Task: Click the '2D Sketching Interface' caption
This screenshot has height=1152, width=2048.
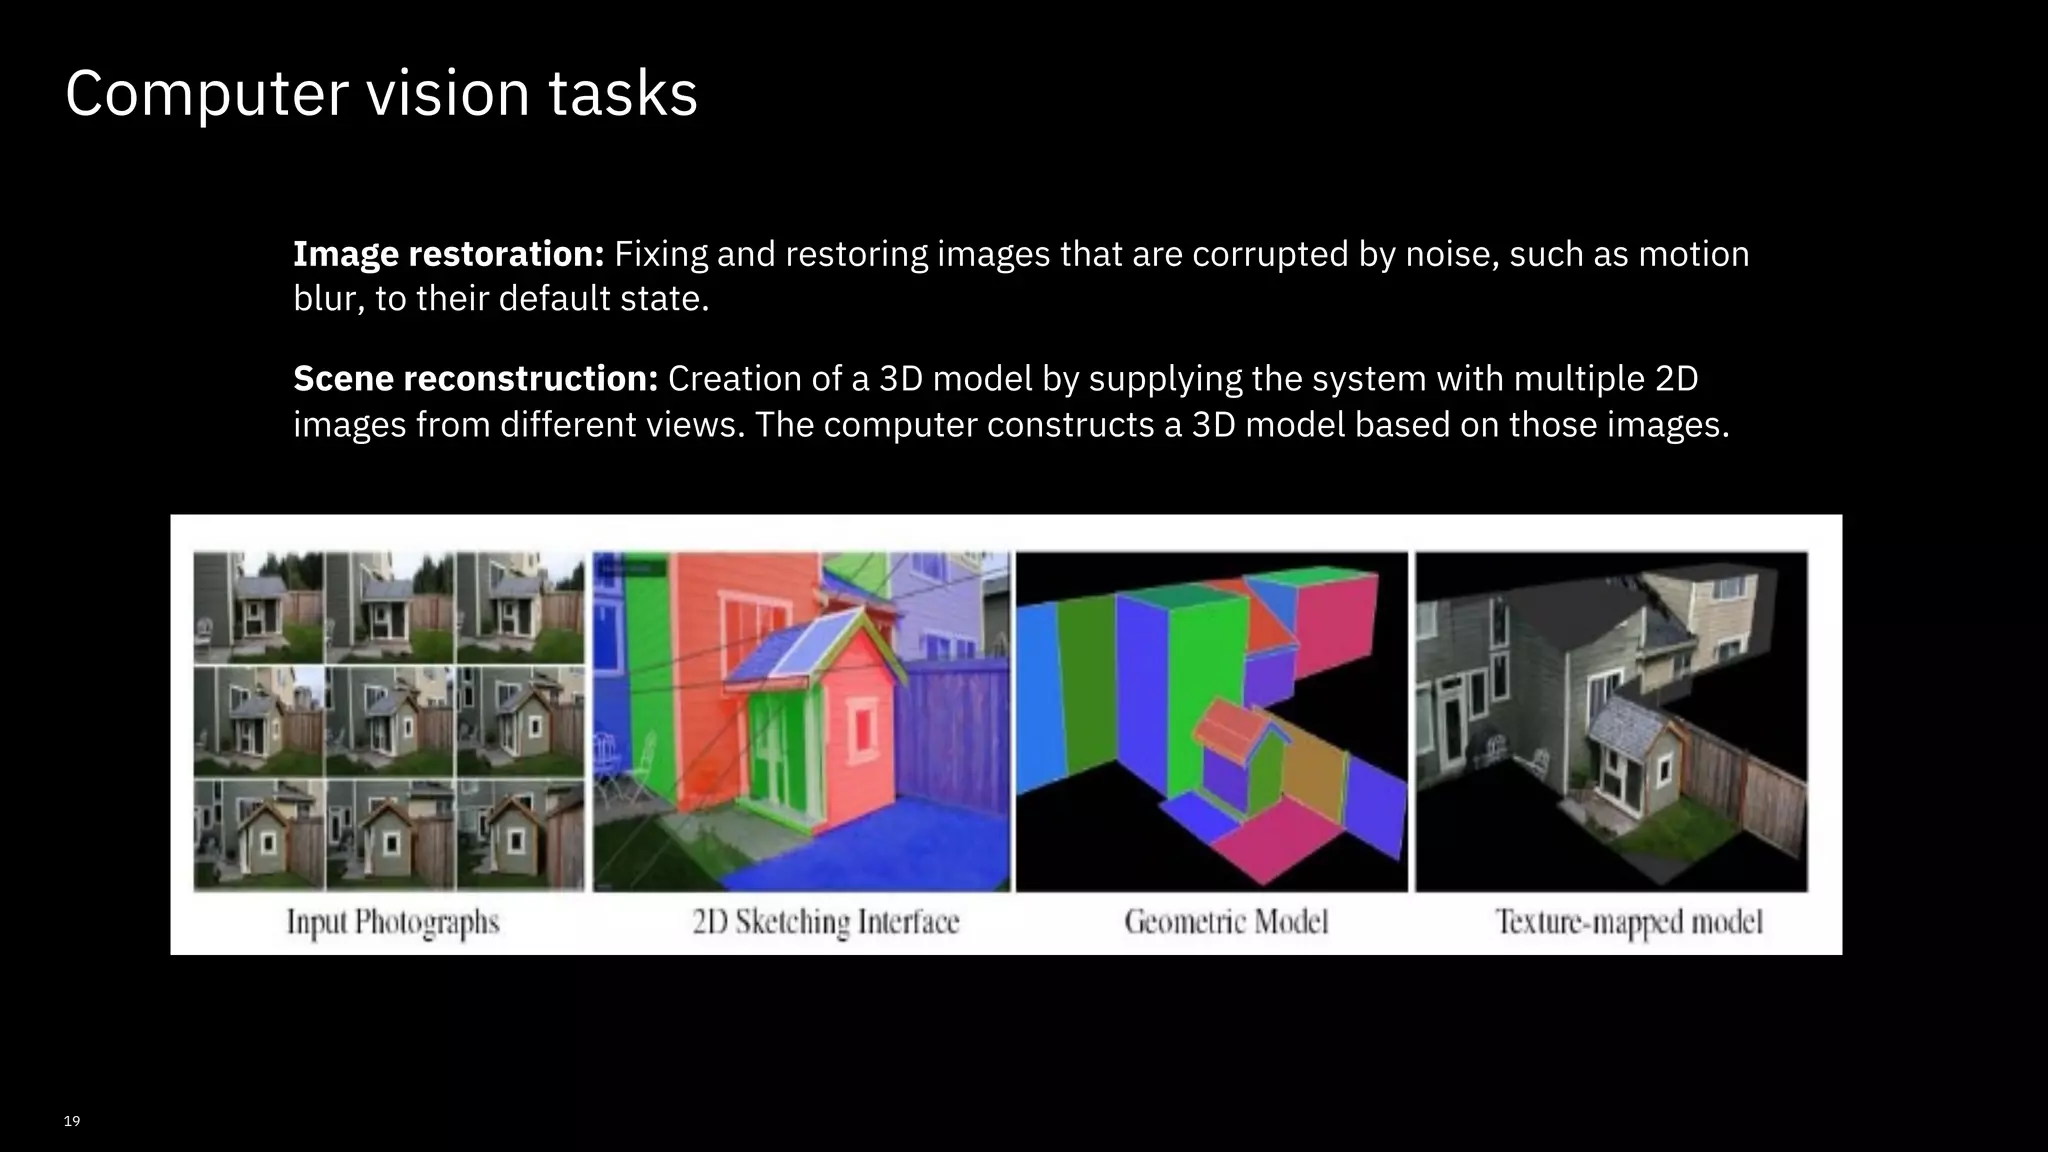Action: (x=826, y=922)
